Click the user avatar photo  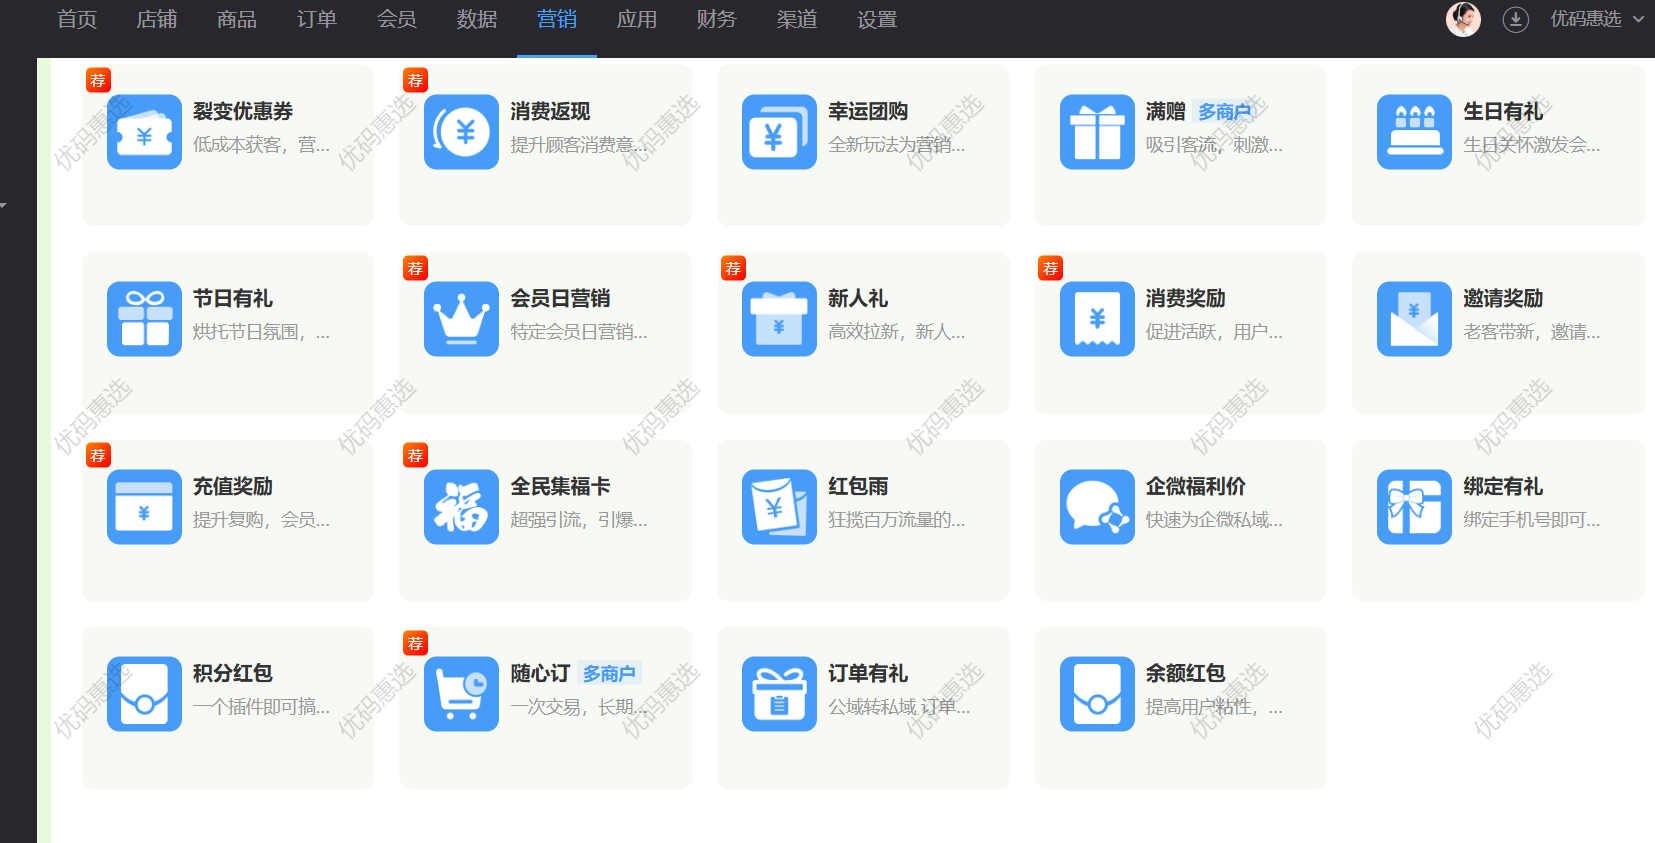click(x=1463, y=20)
